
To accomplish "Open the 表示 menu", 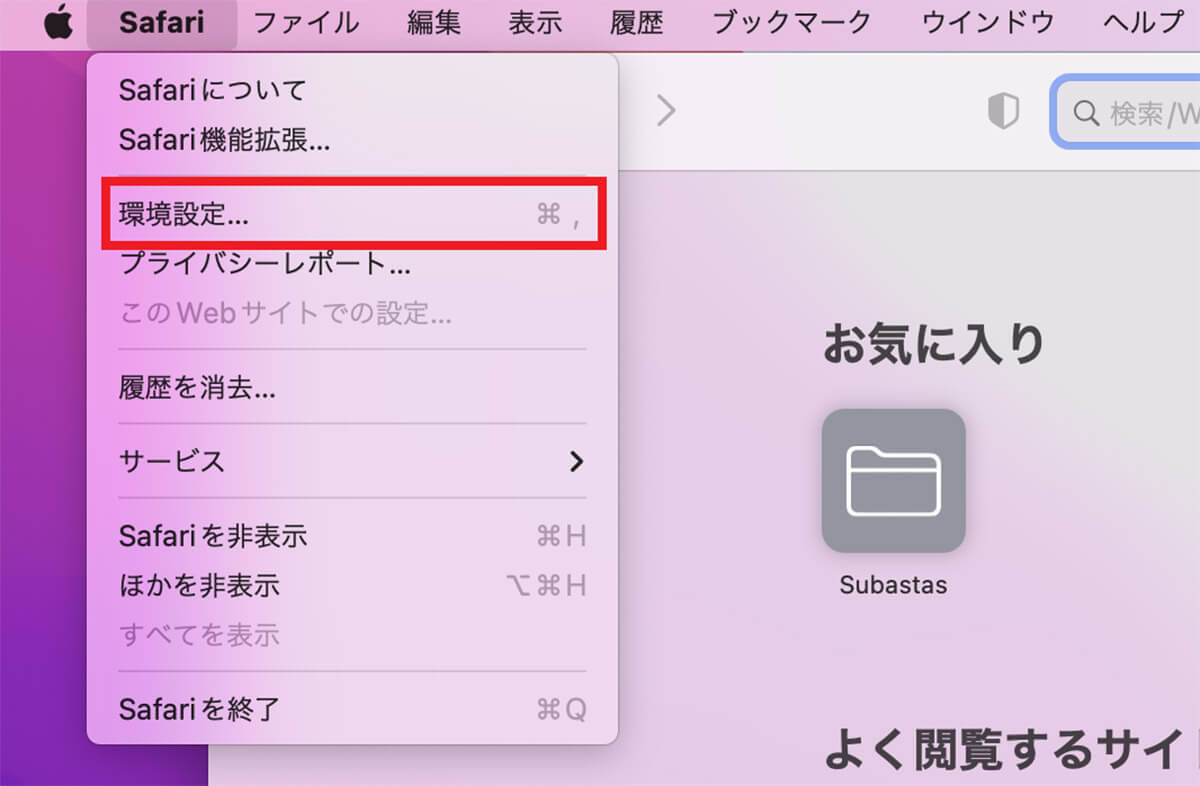I will pyautogui.click(x=535, y=22).
